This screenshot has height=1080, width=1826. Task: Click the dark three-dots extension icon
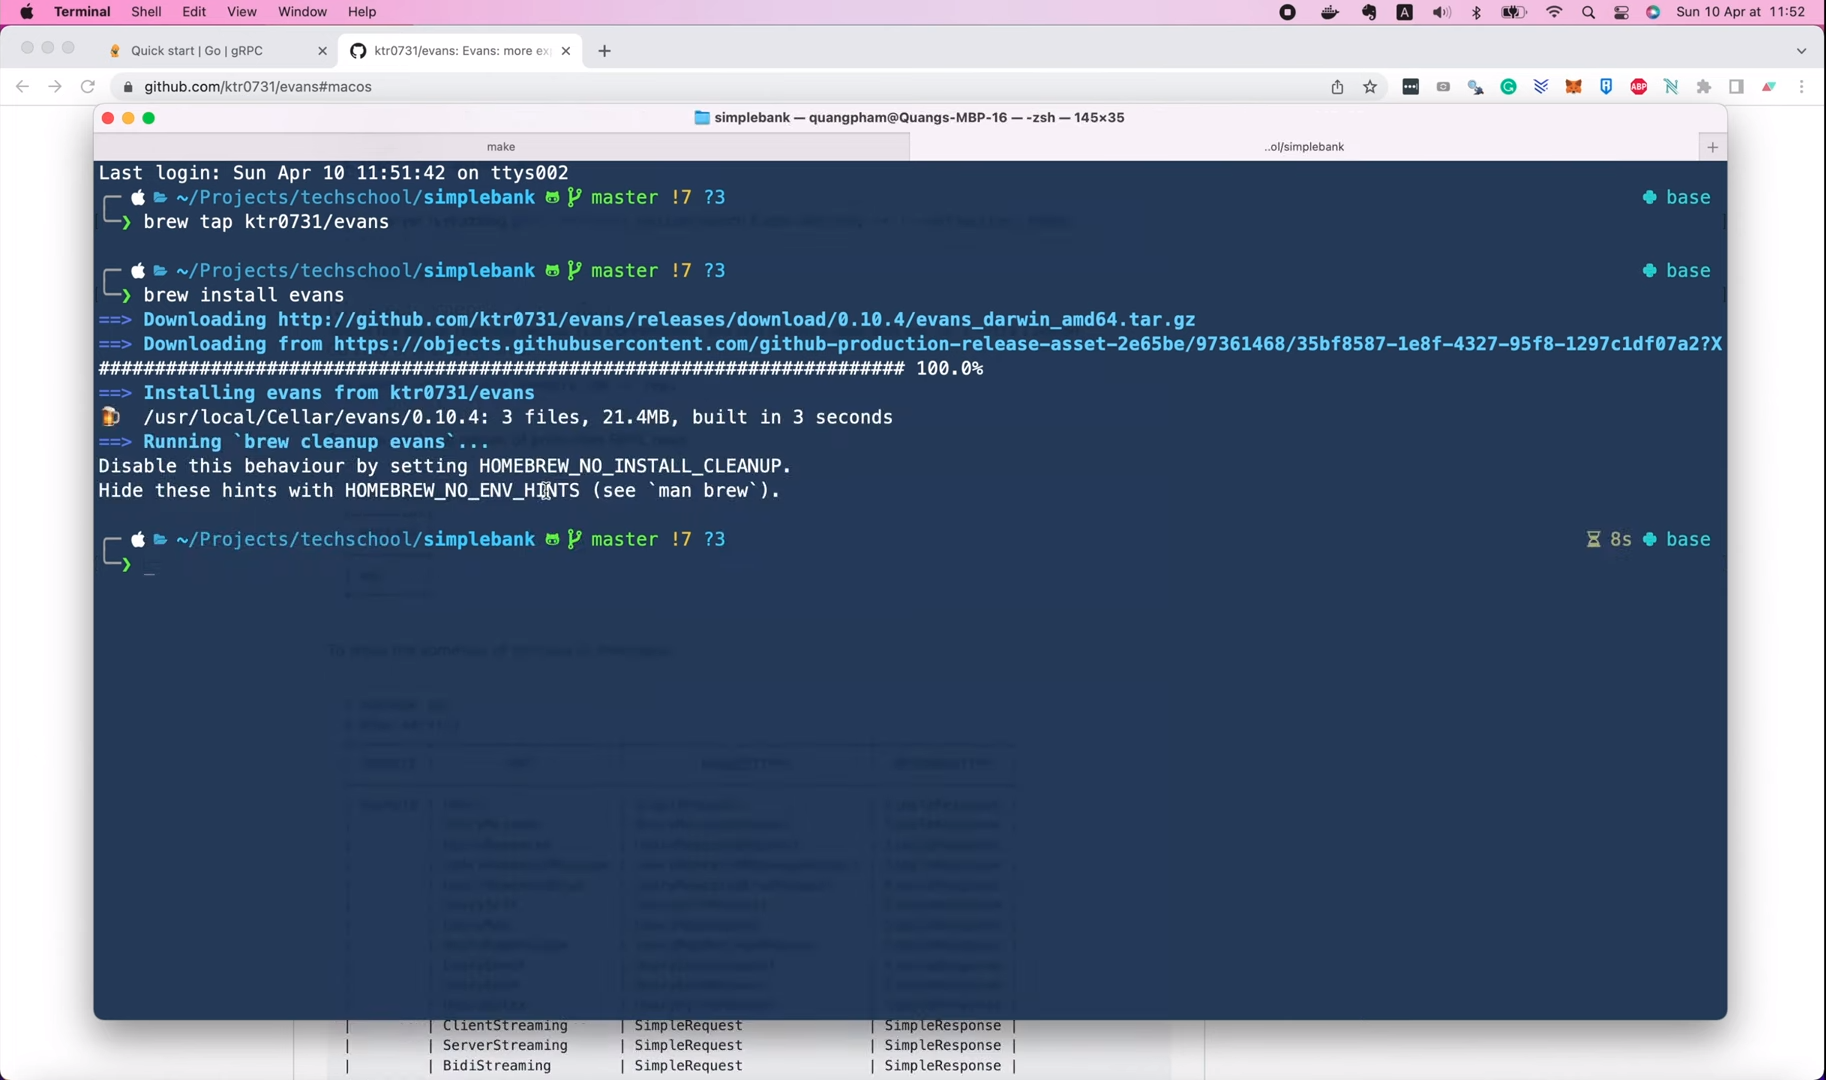1410,87
